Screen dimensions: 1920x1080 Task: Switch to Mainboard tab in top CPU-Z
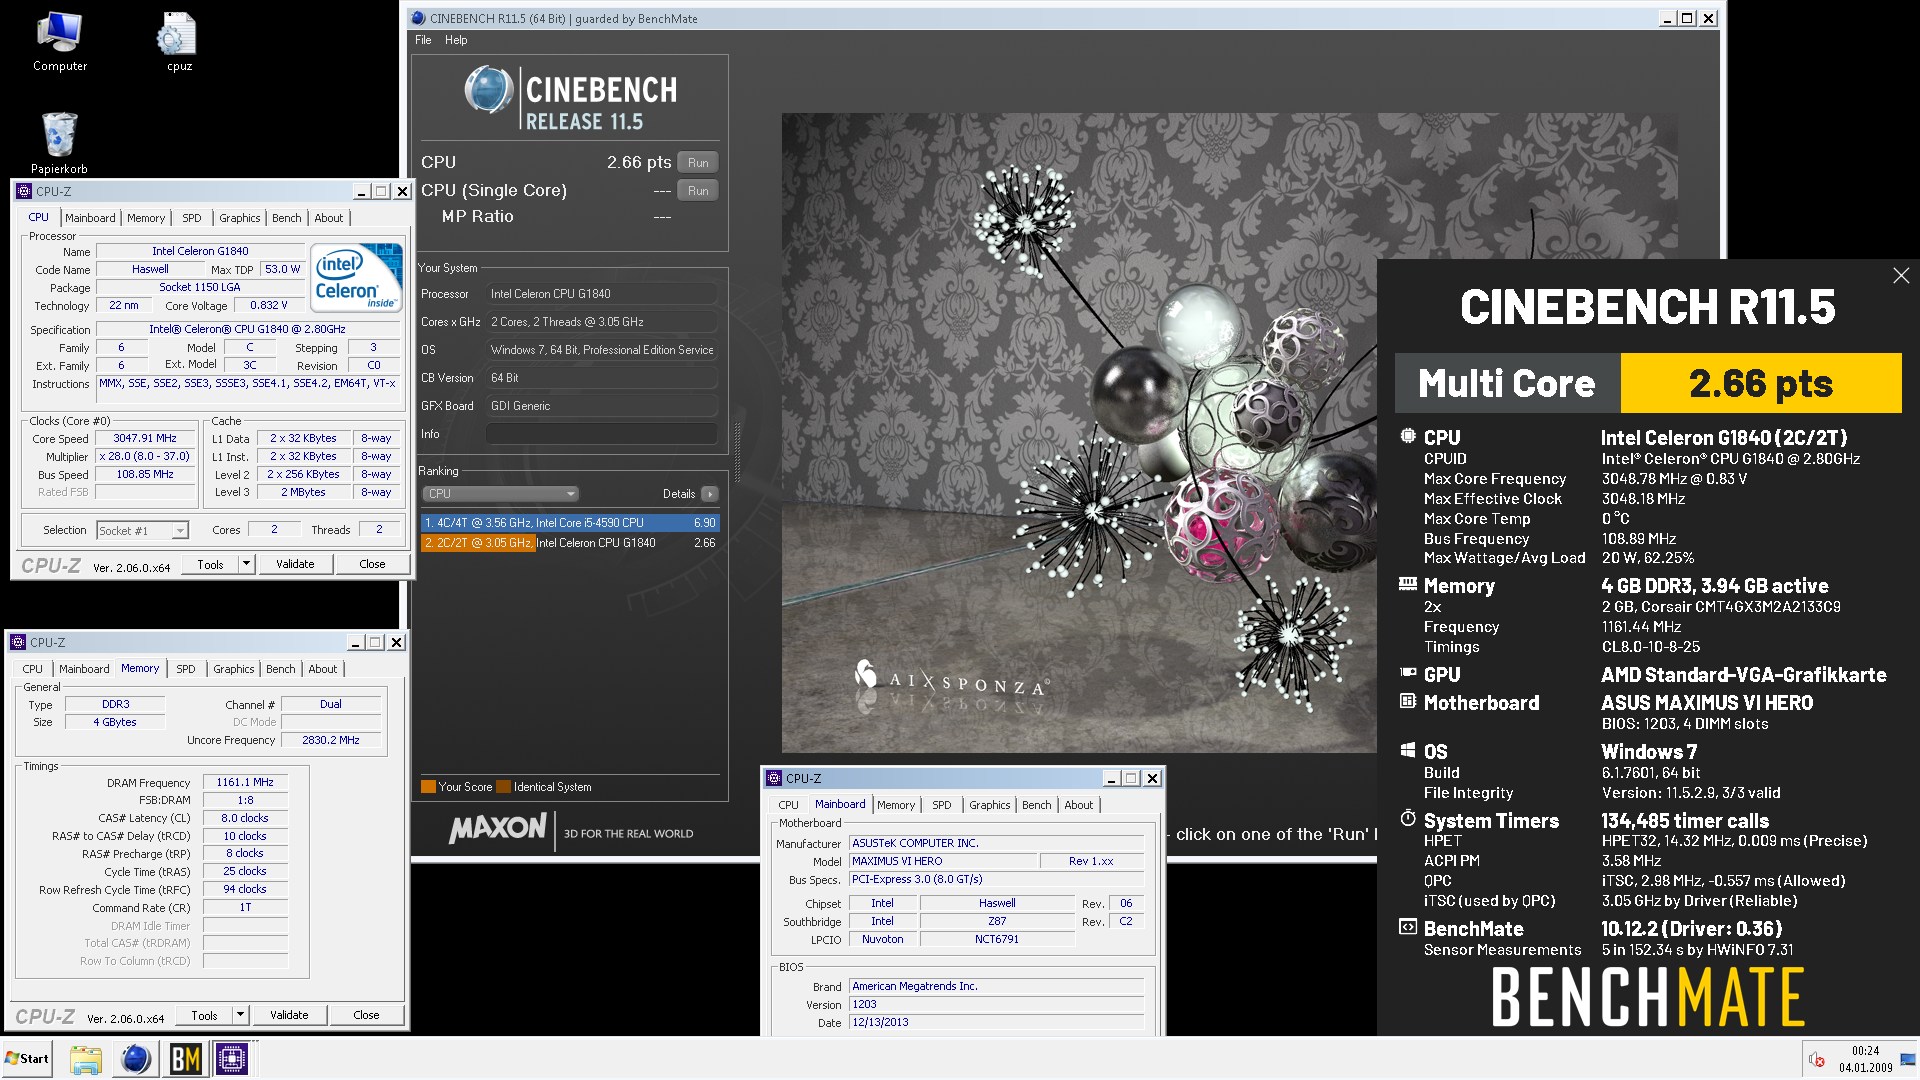click(90, 218)
